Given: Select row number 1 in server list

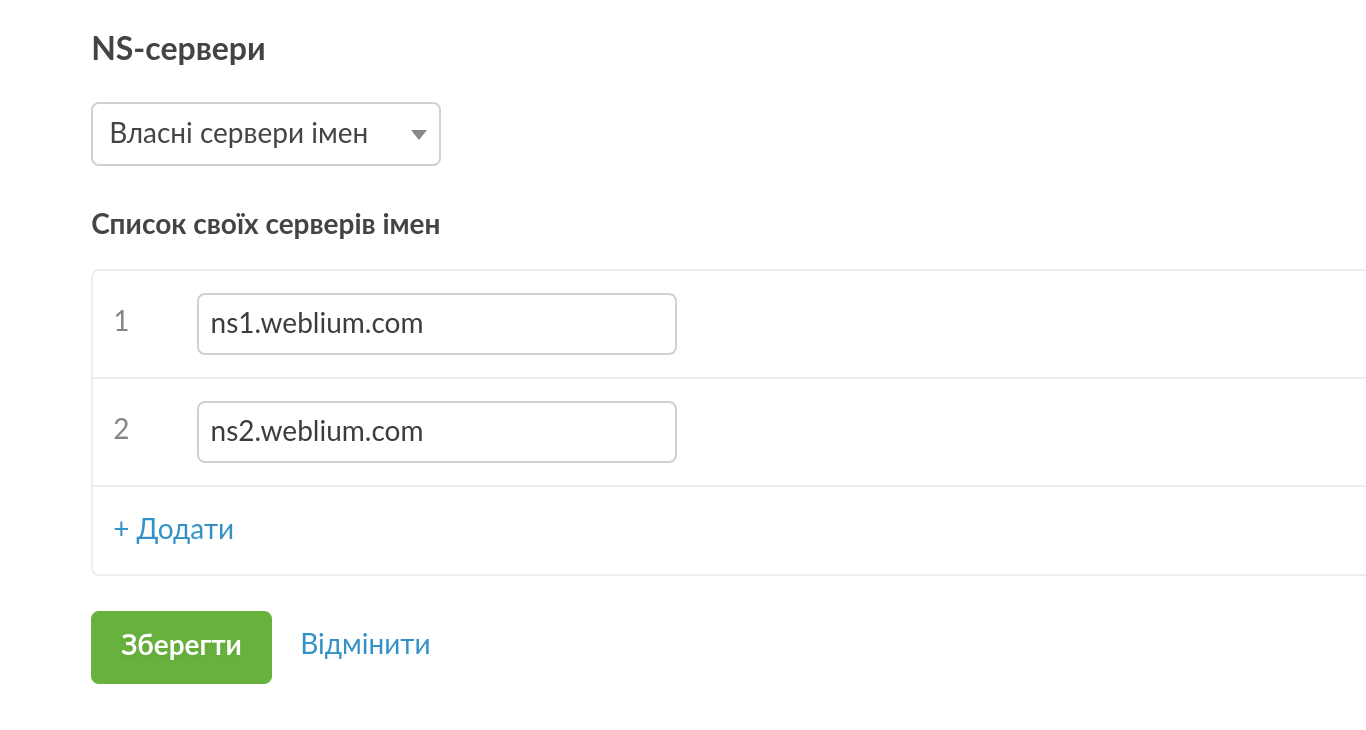Looking at the screenshot, I should (x=121, y=322).
